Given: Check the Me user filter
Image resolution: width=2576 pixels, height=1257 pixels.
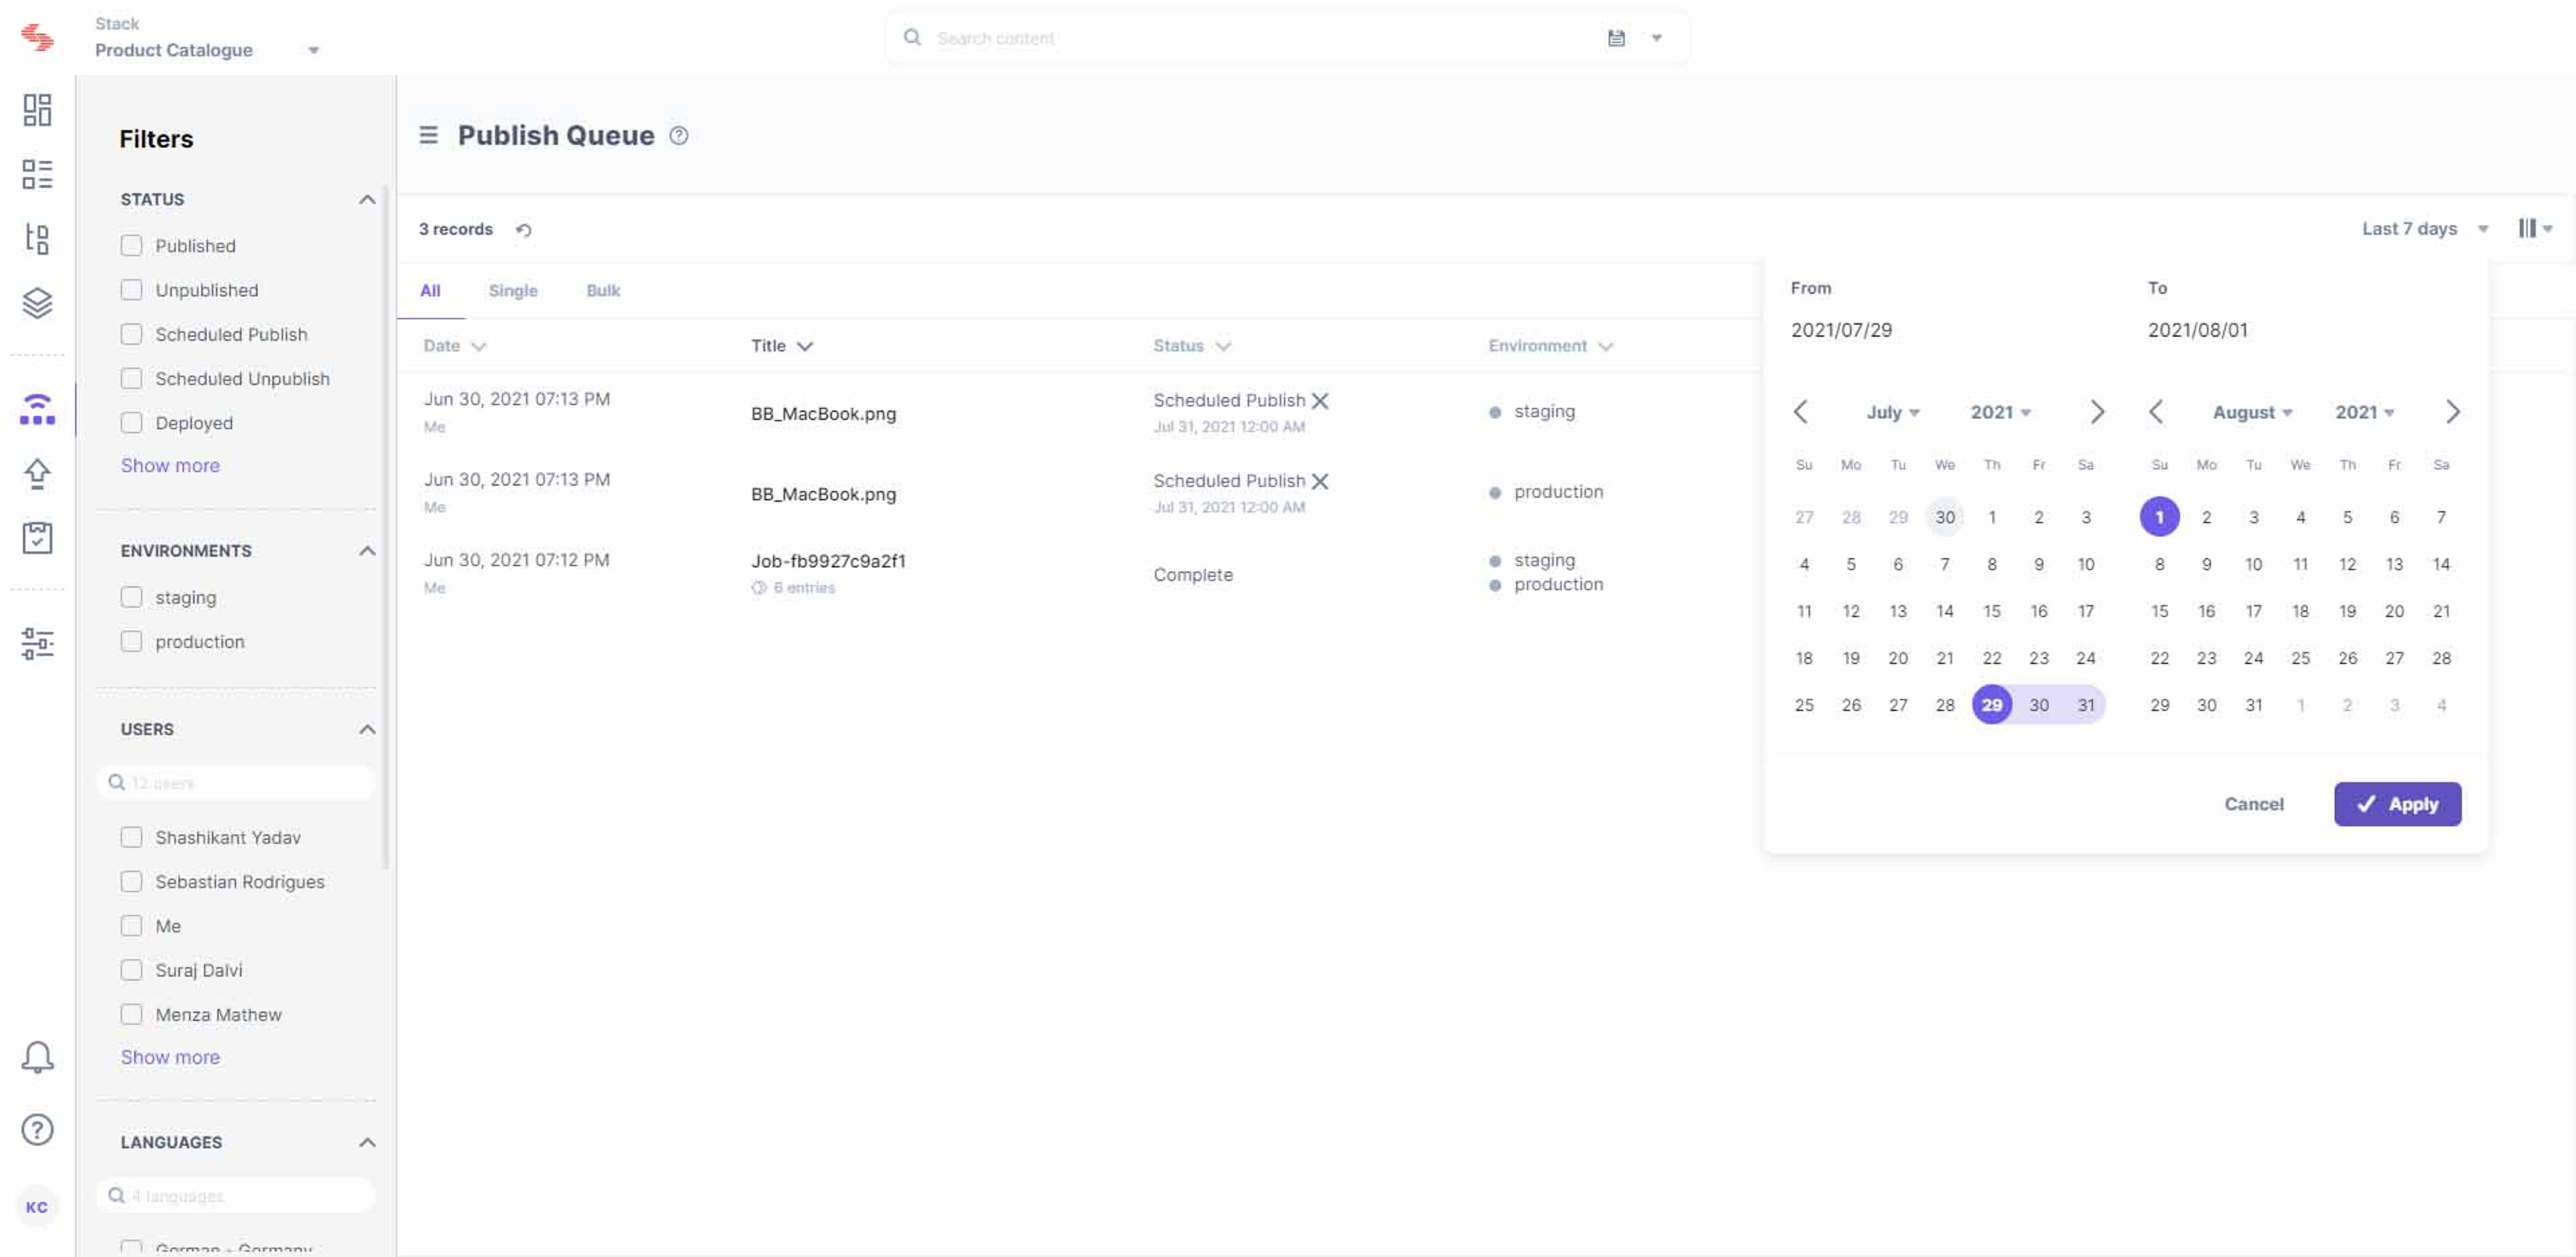Looking at the screenshot, I should click(x=131, y=926).
